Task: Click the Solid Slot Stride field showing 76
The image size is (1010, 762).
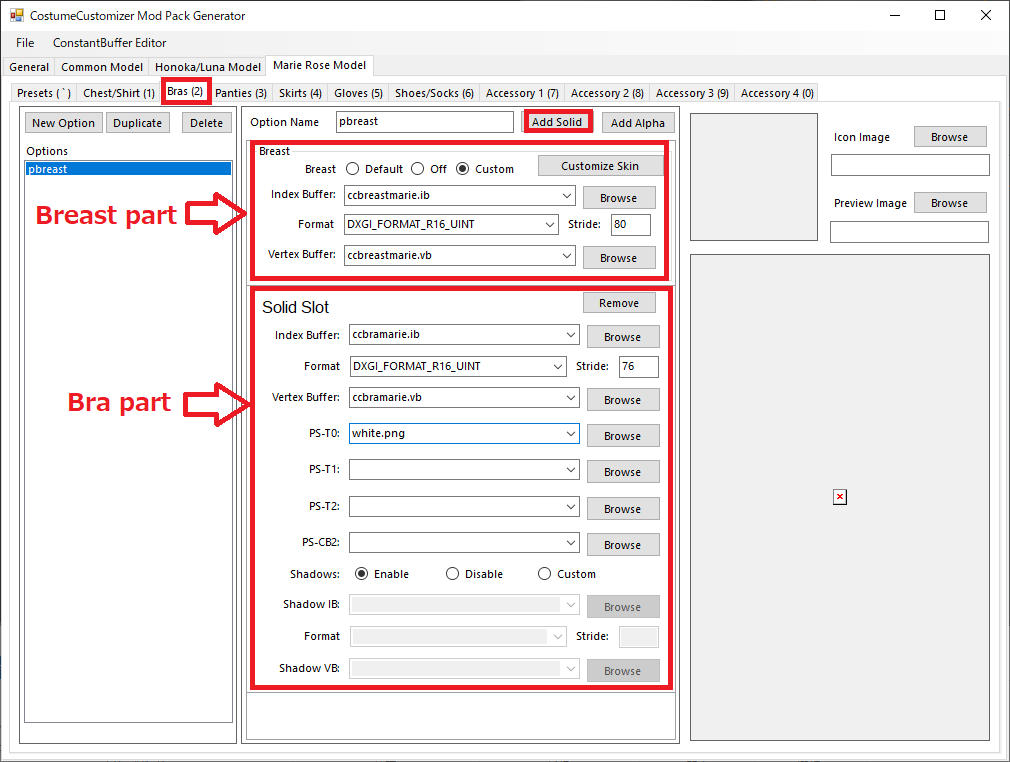Action: tap(638, 367)
